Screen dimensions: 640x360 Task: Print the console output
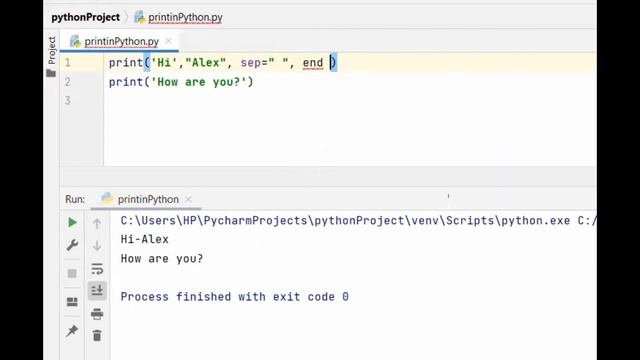click(97, 314)
